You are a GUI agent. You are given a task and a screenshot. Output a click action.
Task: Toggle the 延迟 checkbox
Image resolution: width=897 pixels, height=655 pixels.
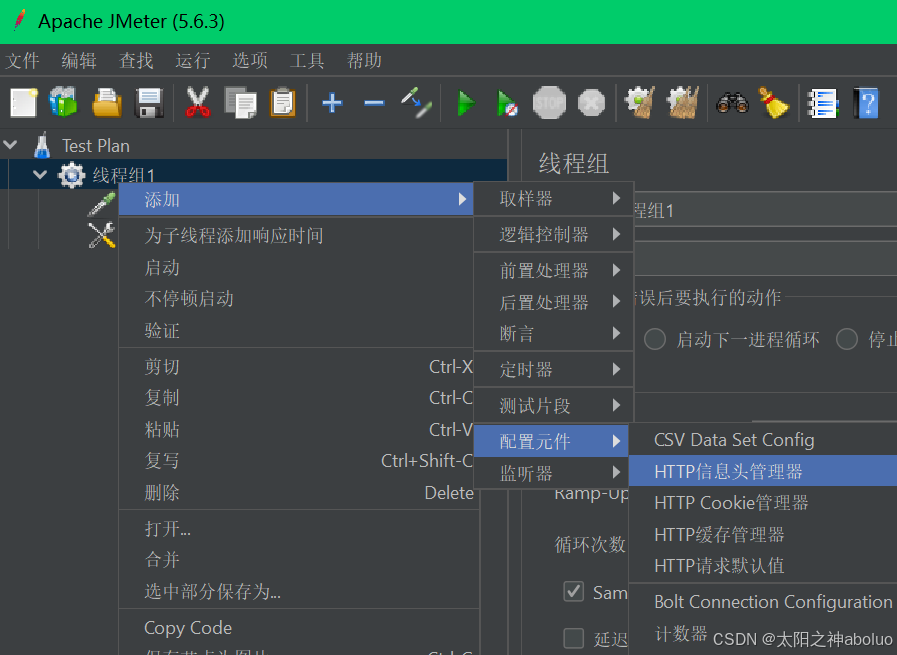click(573, 638)
